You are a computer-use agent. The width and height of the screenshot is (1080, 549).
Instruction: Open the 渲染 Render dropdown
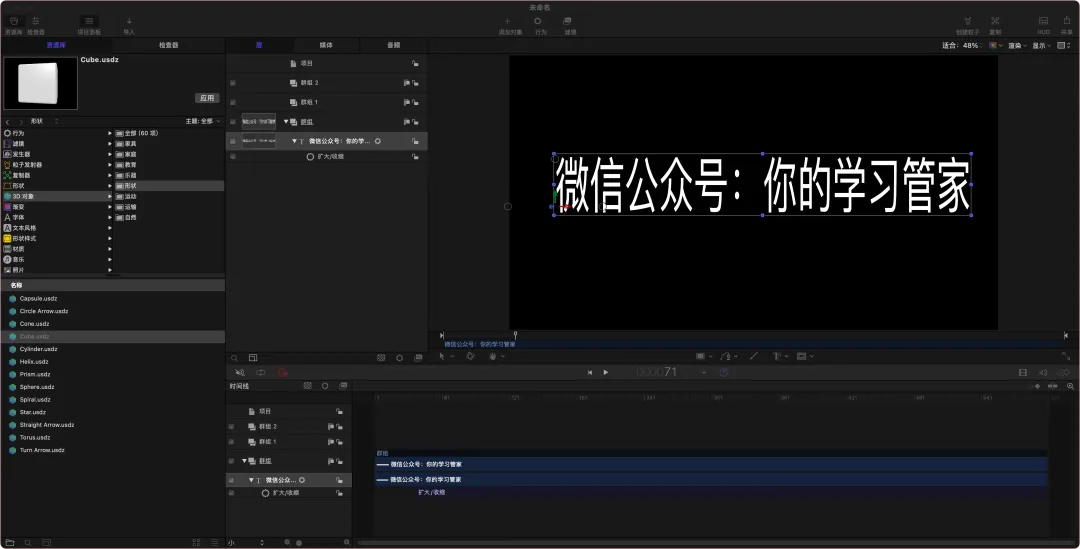[x=1017, y=45]
